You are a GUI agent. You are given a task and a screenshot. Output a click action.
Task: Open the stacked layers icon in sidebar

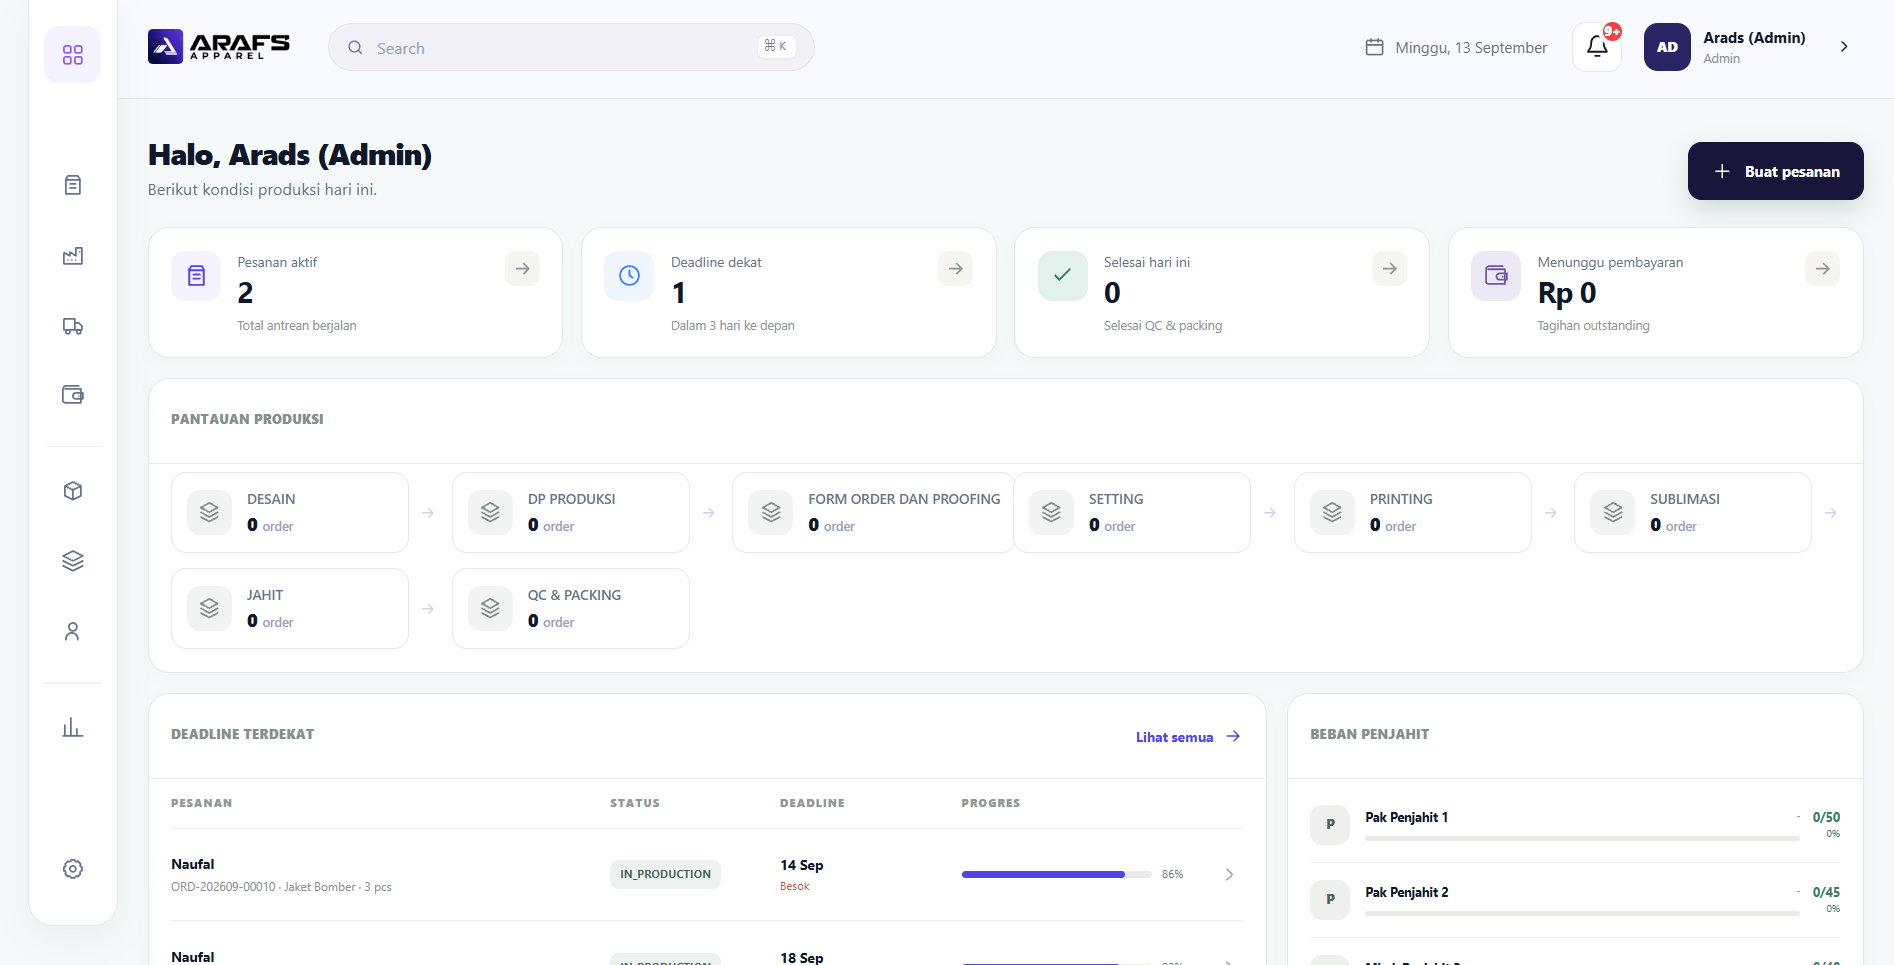(x=73, y=561)
